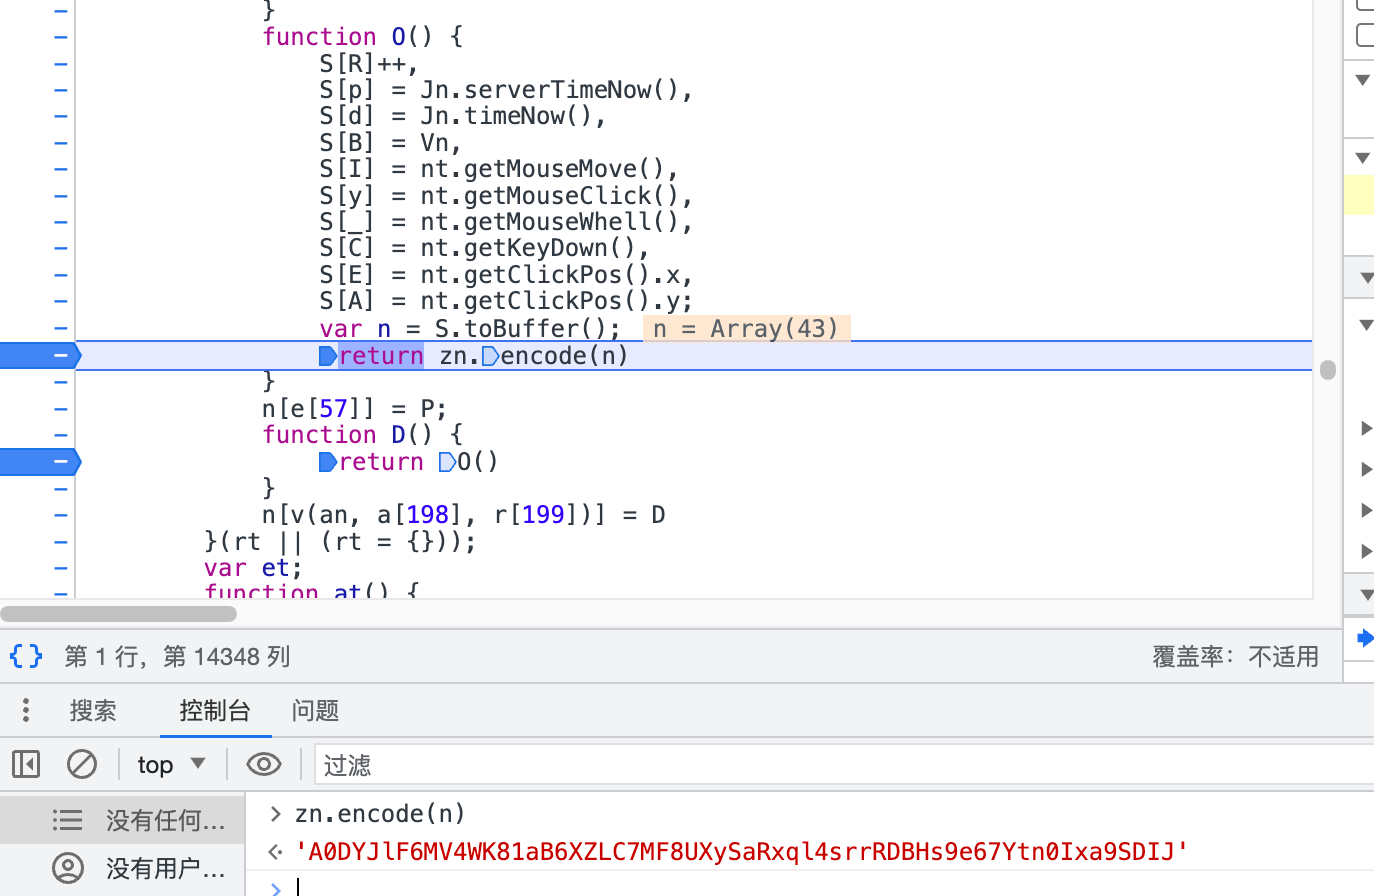Image resolution: width=1374 pixels, height=896 pixels.
Task: Click 'serverTimeNow' in the S[p] line
Action: click(558, 90)
